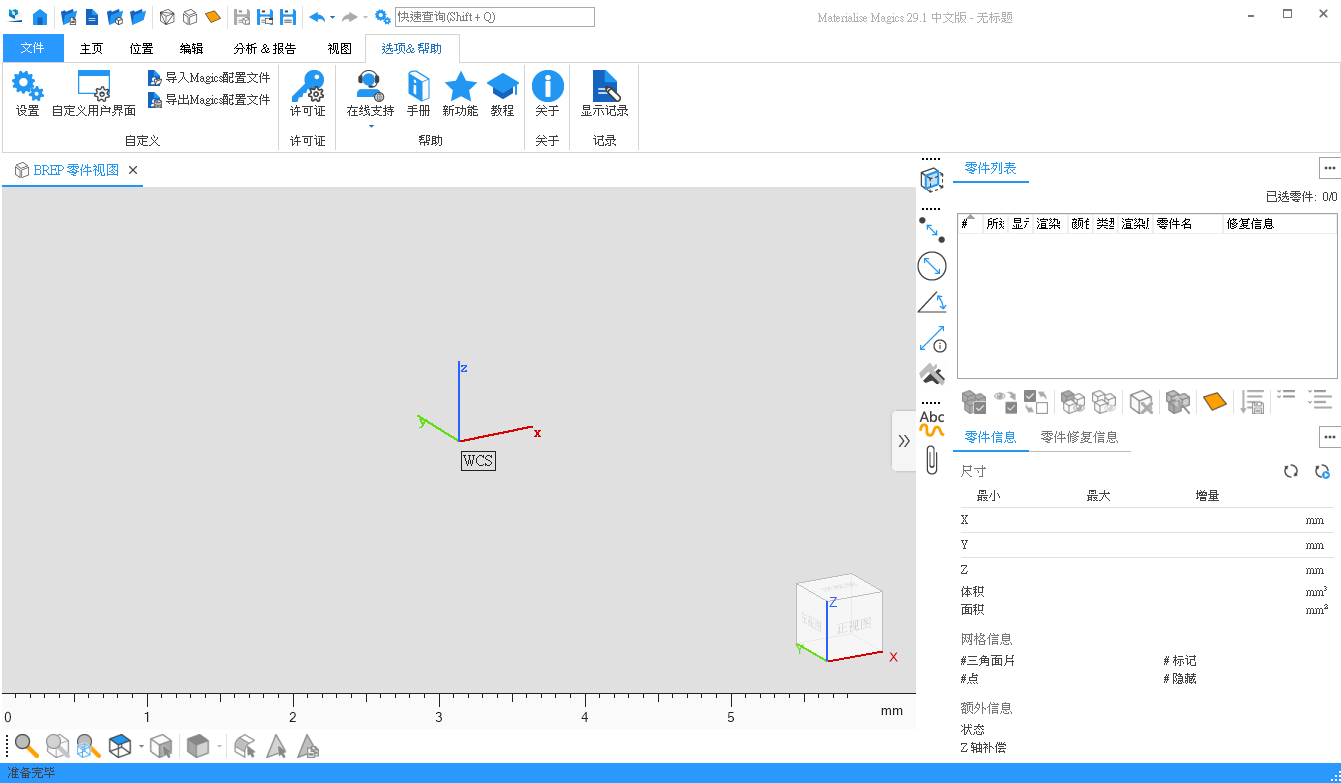Click the magnifier-with-blue-wireframe-cube zoom icon

89,745
